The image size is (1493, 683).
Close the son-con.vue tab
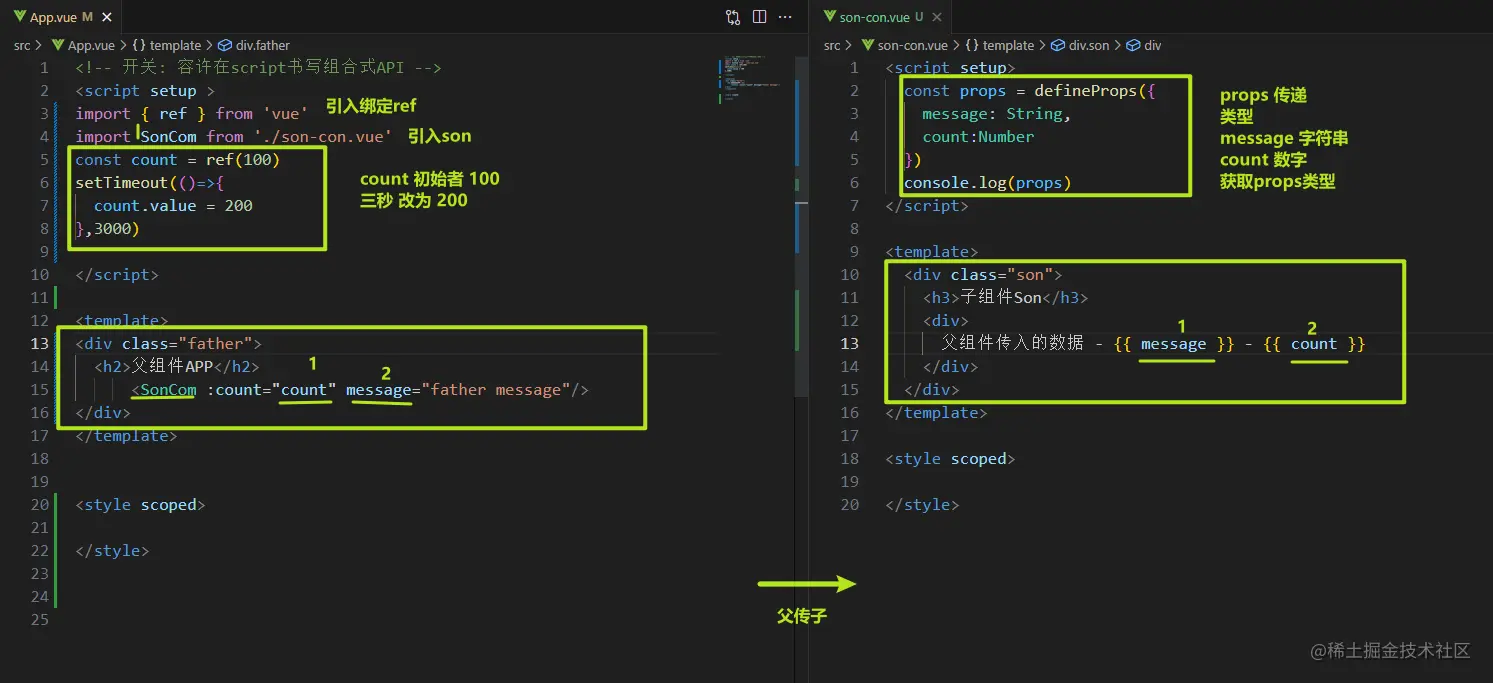point(935,17)
